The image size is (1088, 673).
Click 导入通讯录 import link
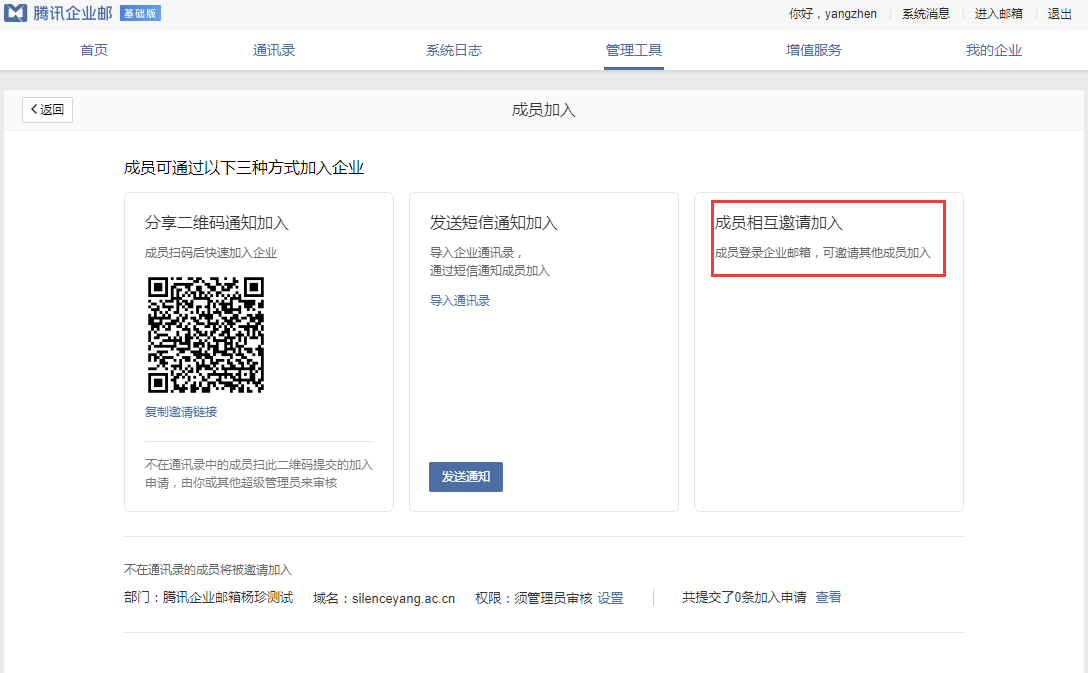click(460, 301)
